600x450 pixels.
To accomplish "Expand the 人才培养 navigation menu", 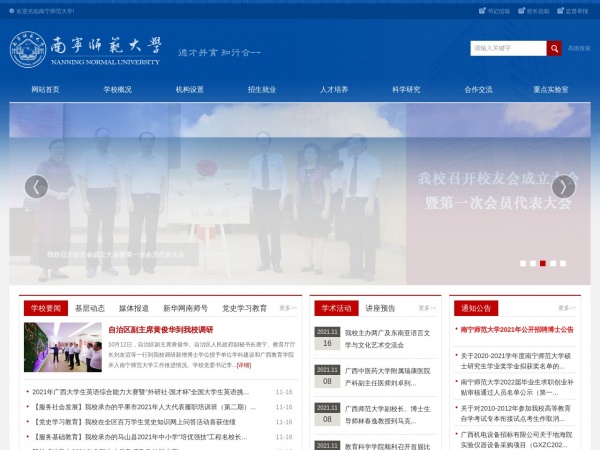I will [x=334, y=89].
